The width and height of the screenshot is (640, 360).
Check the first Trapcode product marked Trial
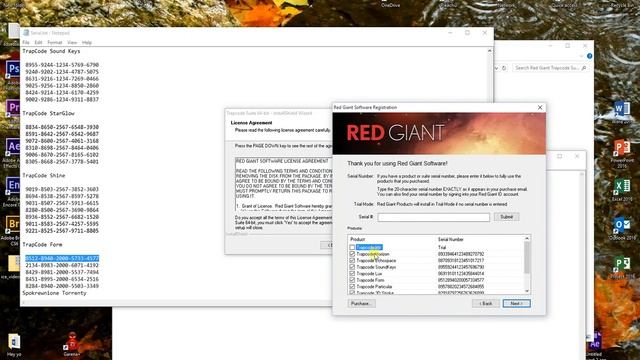[352, 247]
